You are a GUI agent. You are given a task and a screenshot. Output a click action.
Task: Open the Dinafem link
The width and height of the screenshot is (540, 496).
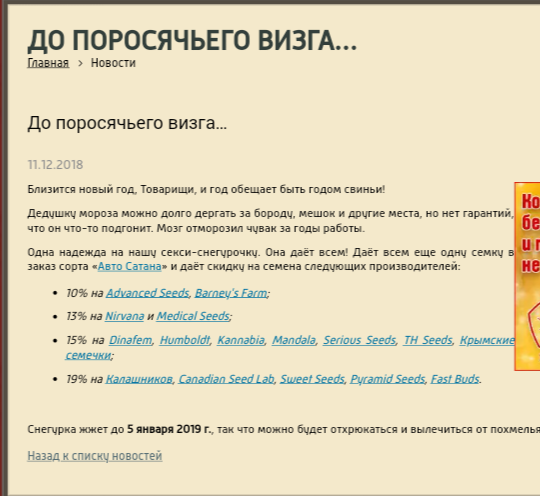pyautogui.click(x=131, y=340)
